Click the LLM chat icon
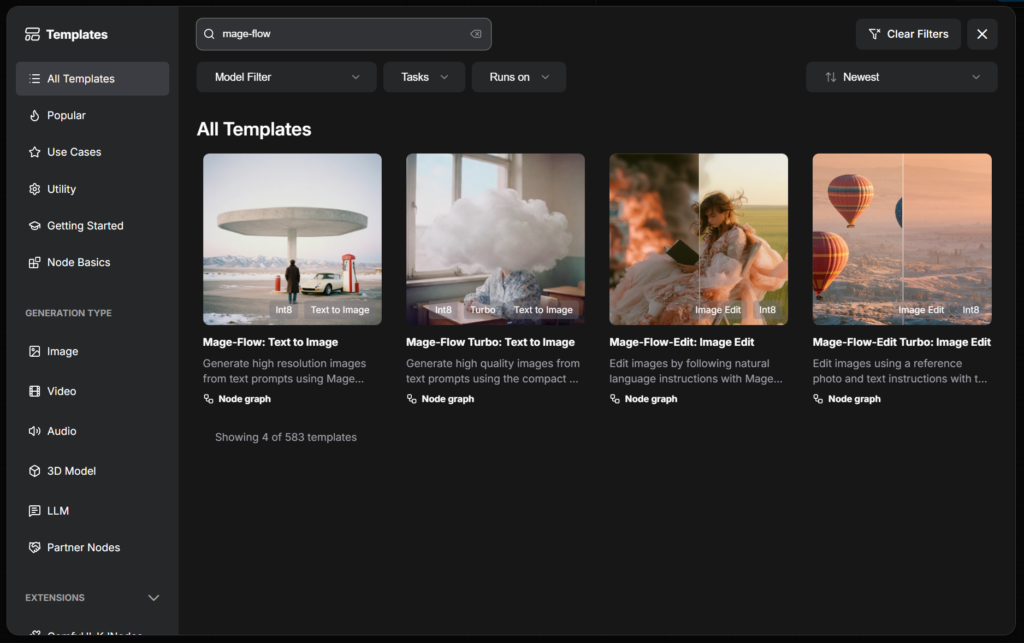 (35, 510)
